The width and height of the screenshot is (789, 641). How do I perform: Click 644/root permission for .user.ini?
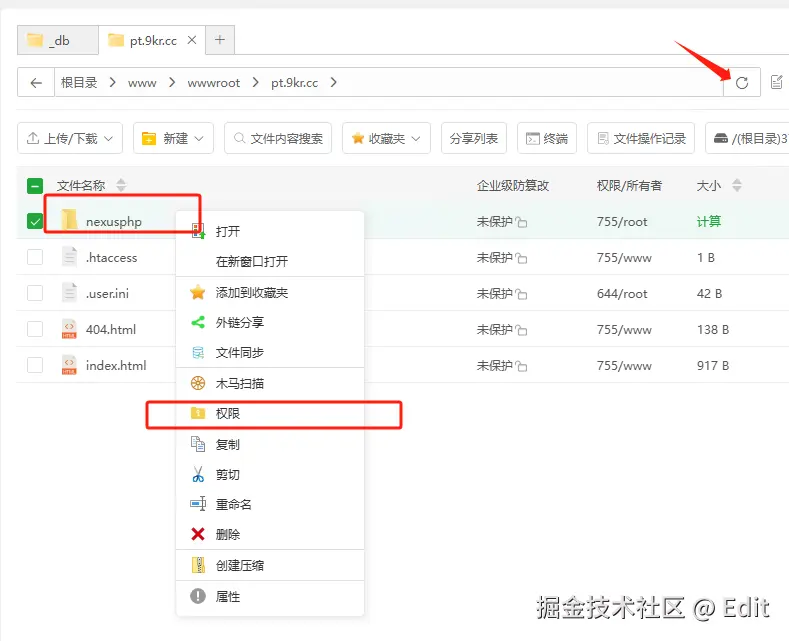pyautogui.click(x=622, y=294)
